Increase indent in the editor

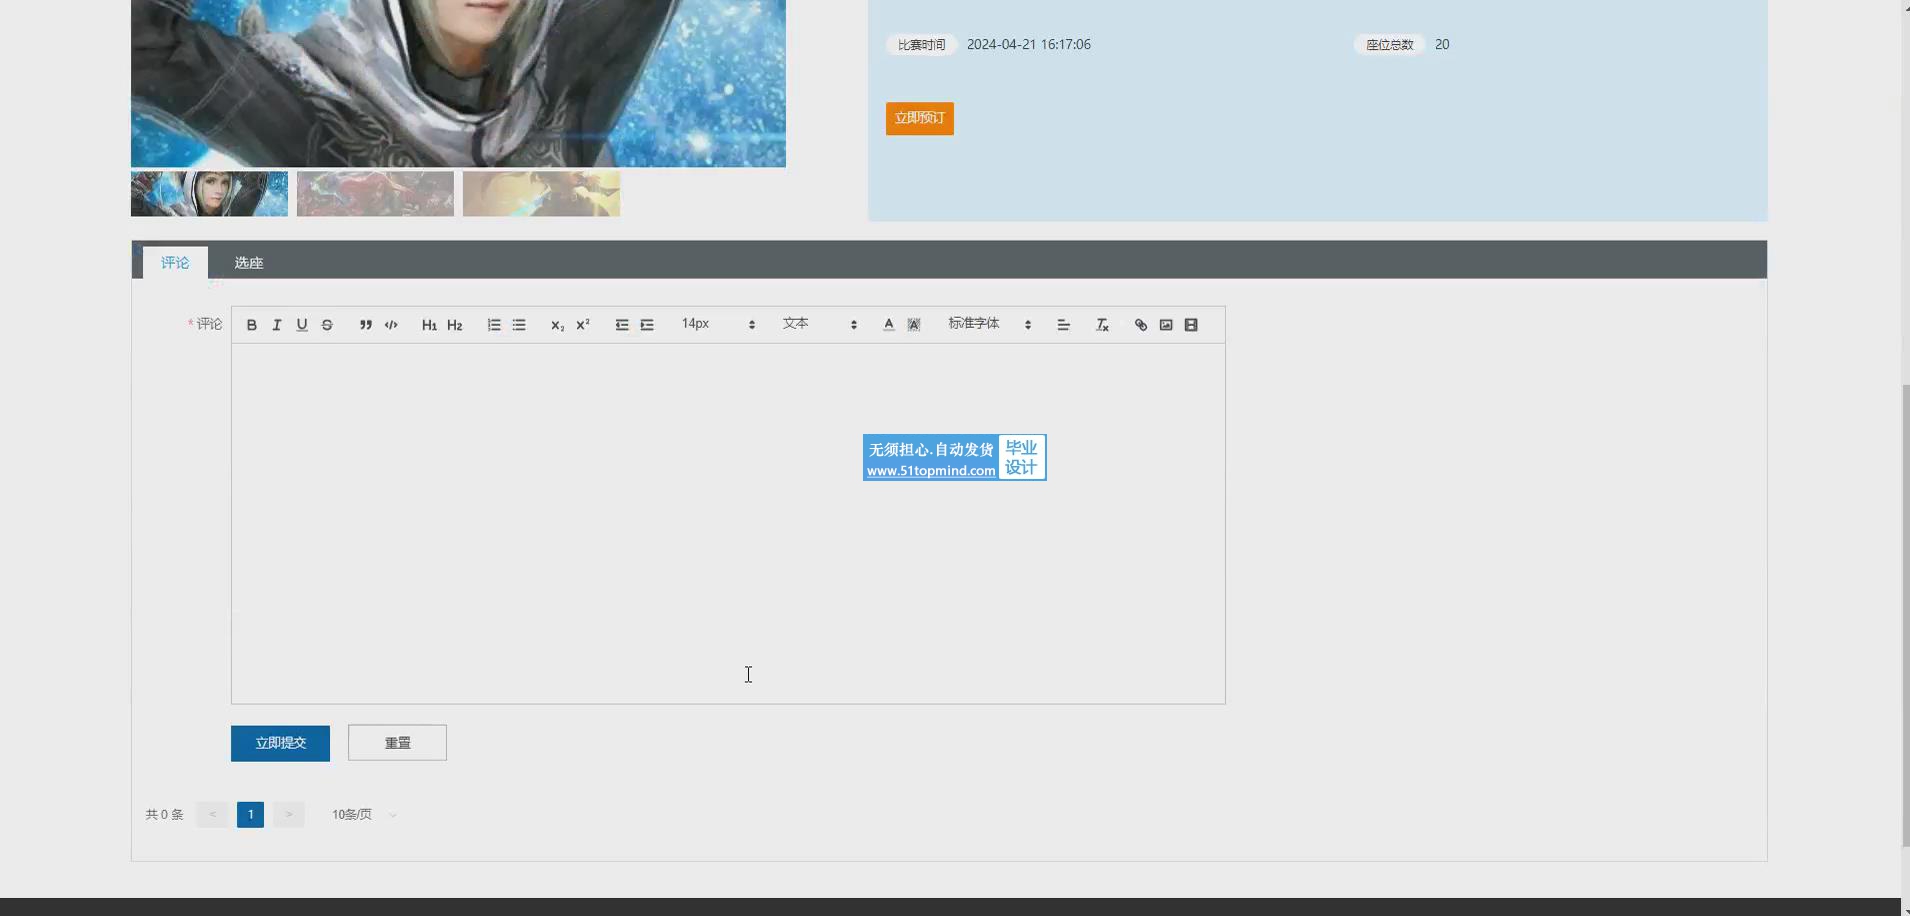coord(647,325)
